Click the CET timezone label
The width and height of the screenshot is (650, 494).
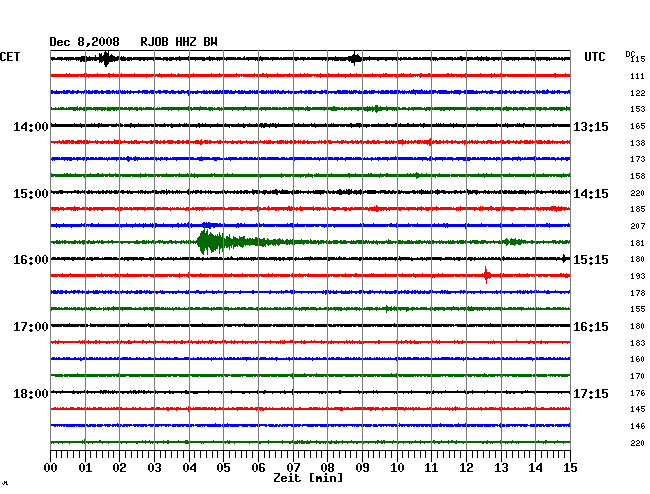click(10, 57)
